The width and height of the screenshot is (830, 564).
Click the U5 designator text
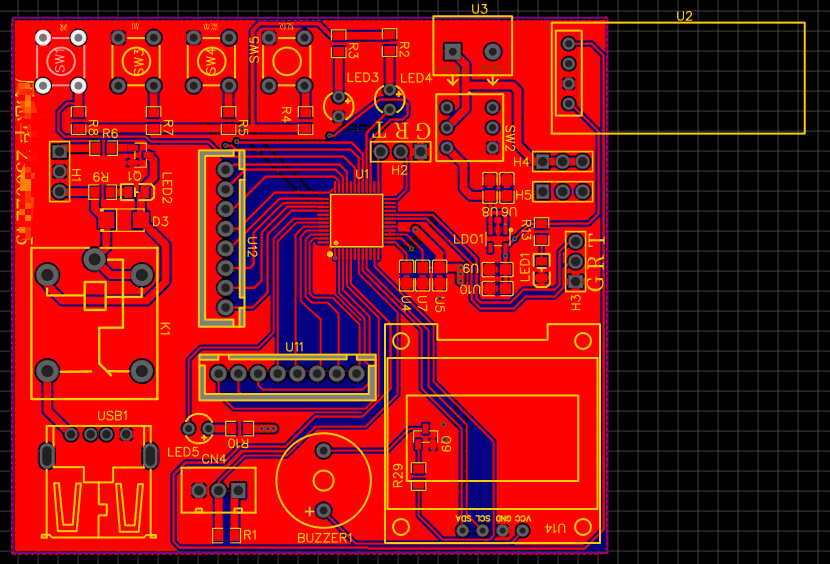coord(439,304)
